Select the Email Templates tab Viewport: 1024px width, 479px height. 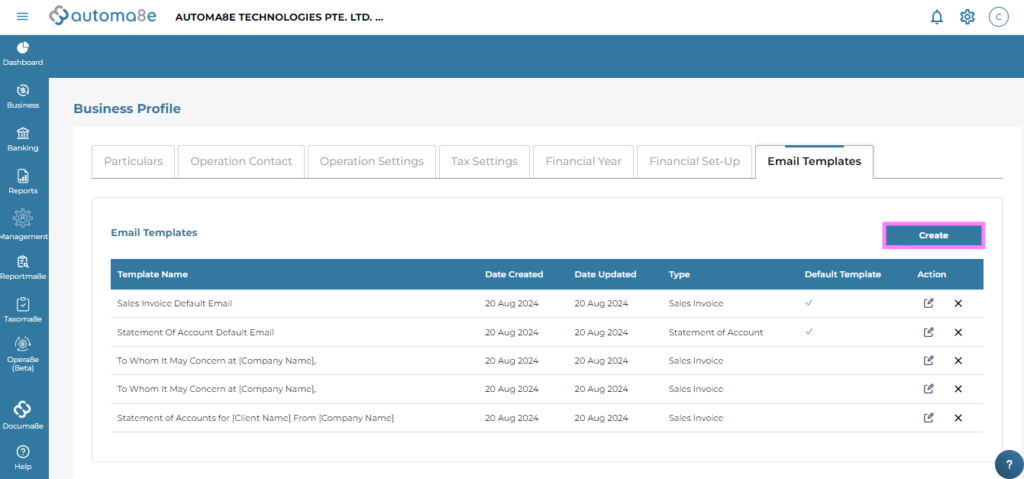point(814,161)
